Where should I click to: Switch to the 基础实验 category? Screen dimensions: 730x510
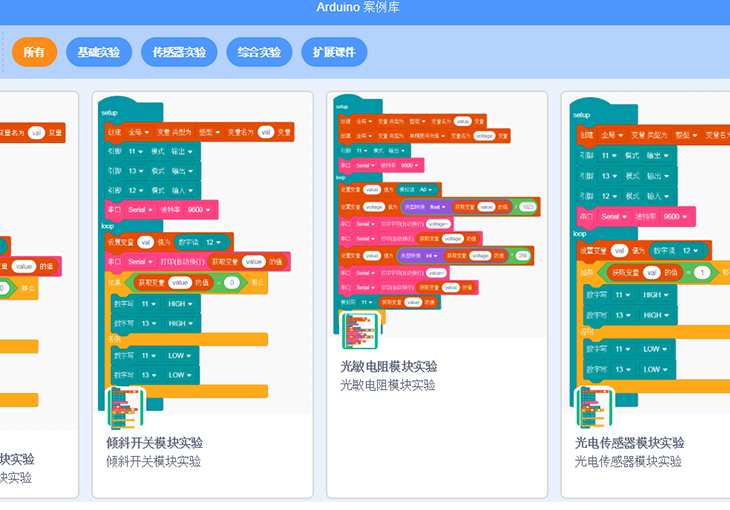coord(99,52)
